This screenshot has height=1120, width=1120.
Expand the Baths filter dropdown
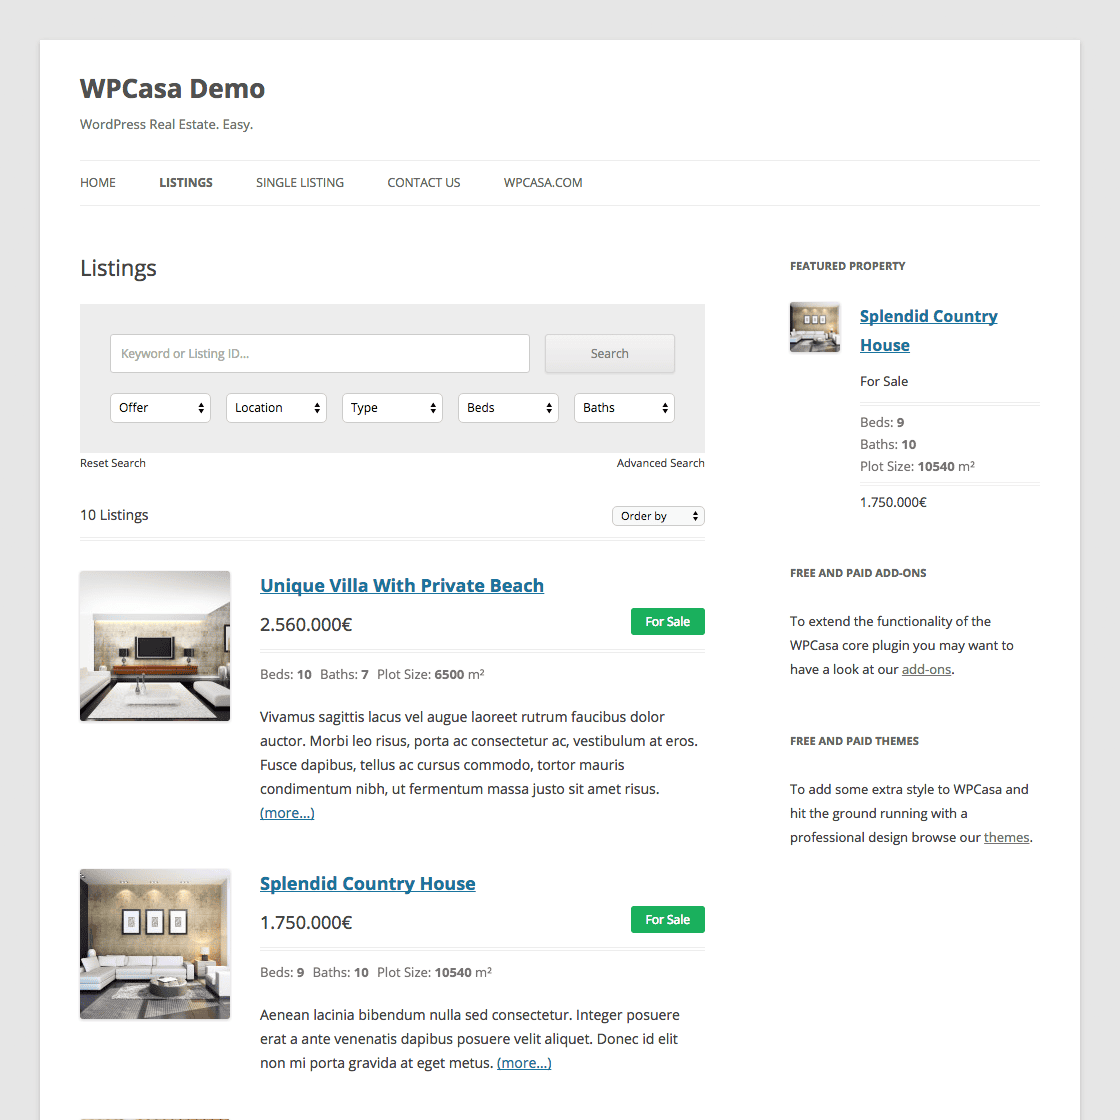624,407
